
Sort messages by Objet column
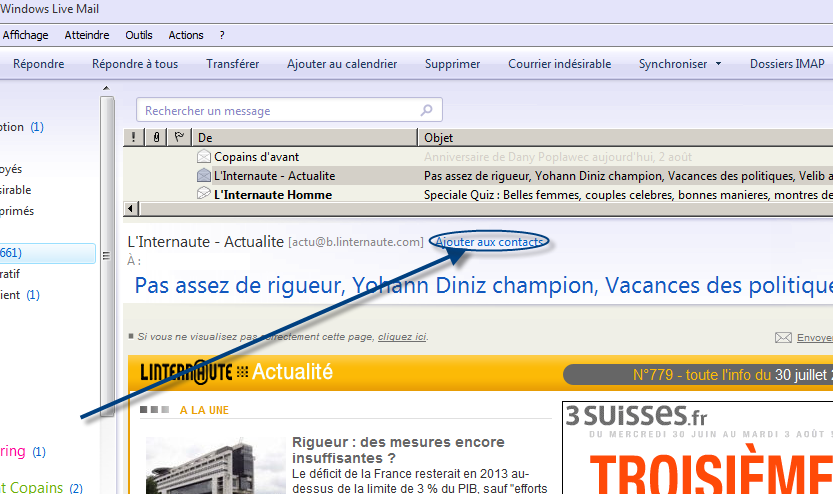tap(626, 138)
